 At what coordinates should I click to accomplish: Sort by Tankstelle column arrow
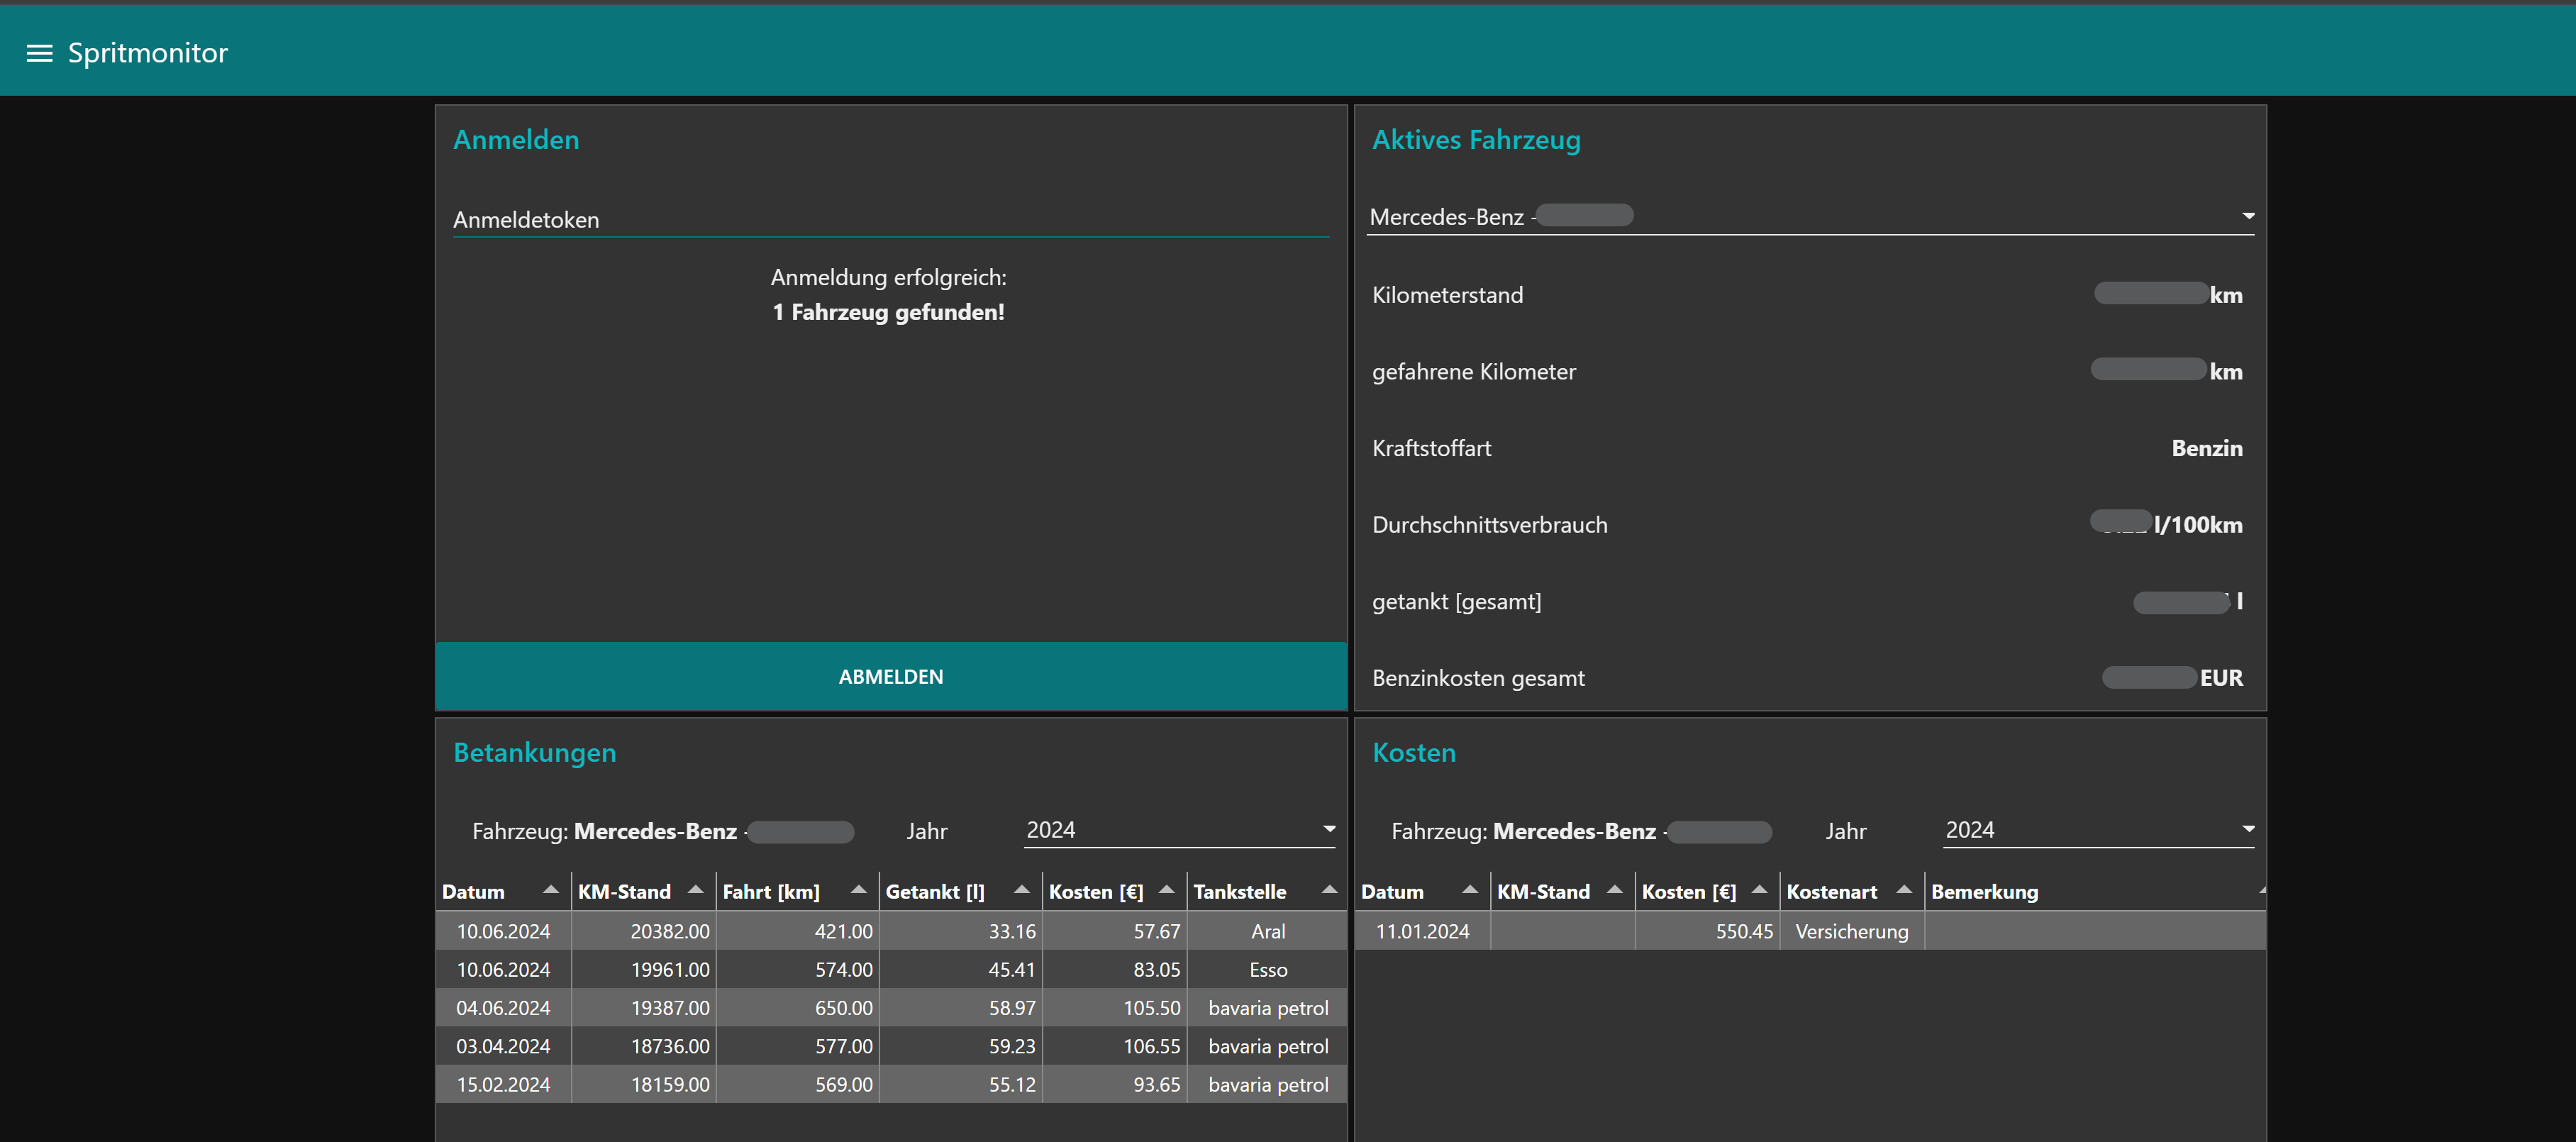1329,889
